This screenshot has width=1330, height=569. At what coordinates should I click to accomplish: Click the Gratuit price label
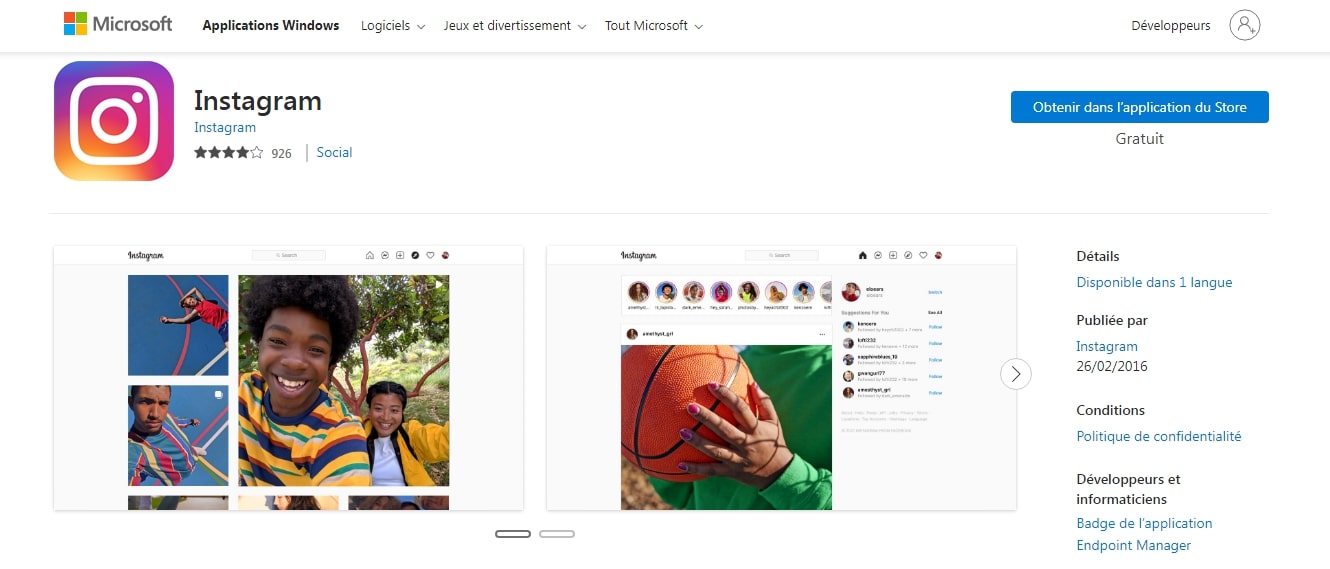pyautogui.click(x=1140, y=139)
